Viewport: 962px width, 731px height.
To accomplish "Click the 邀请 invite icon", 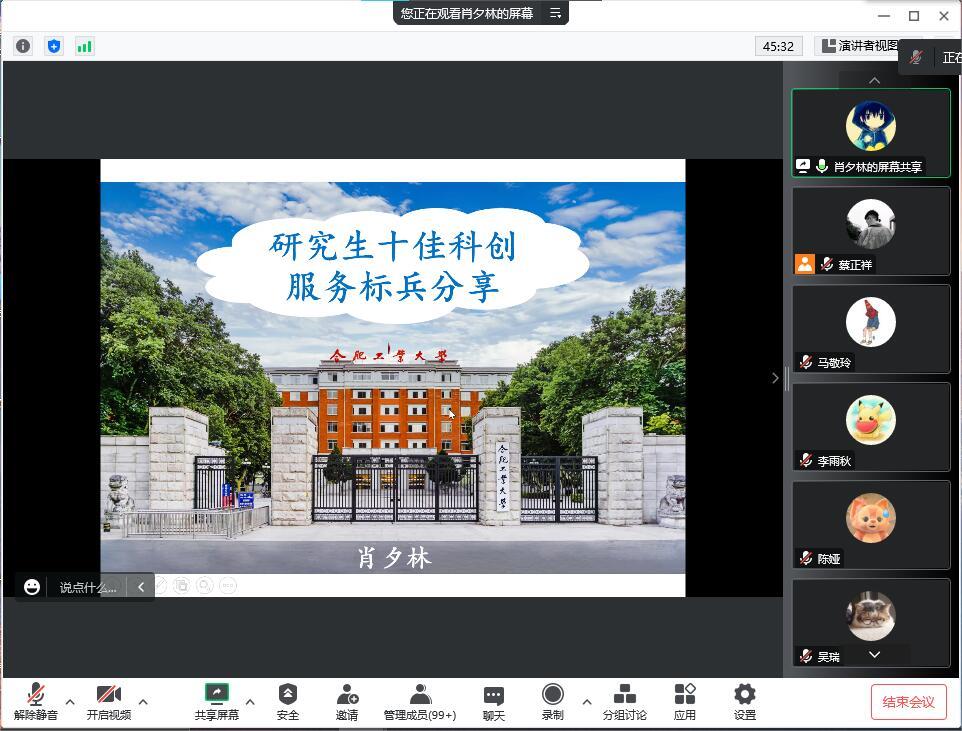I will [347, 702].
